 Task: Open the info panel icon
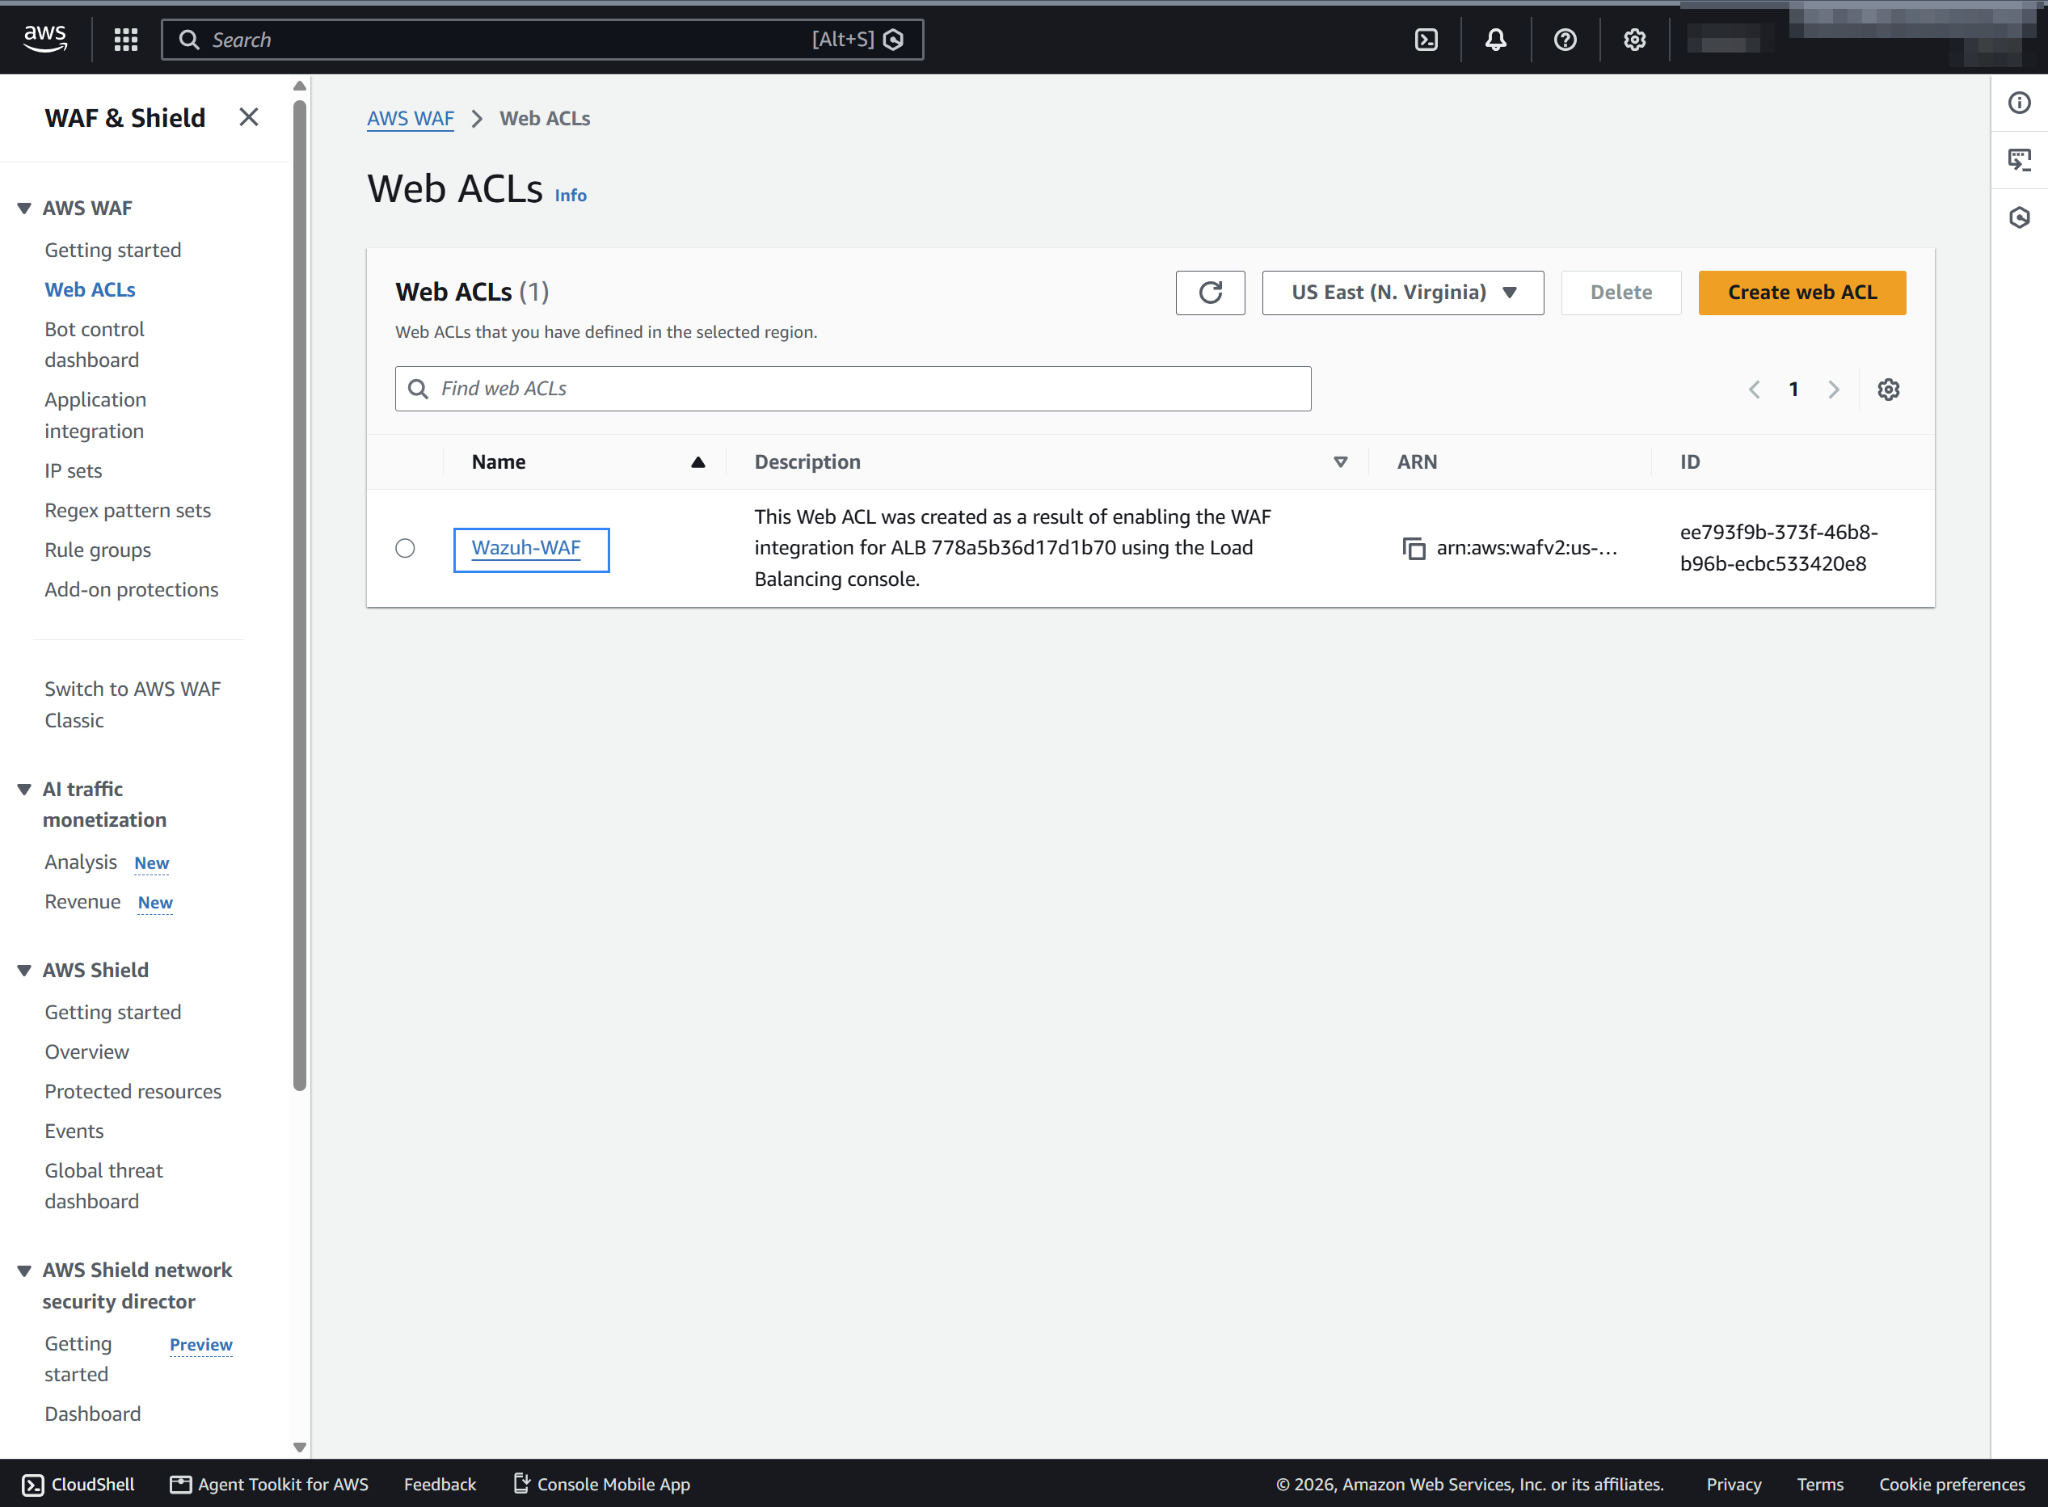(2019, 103)
